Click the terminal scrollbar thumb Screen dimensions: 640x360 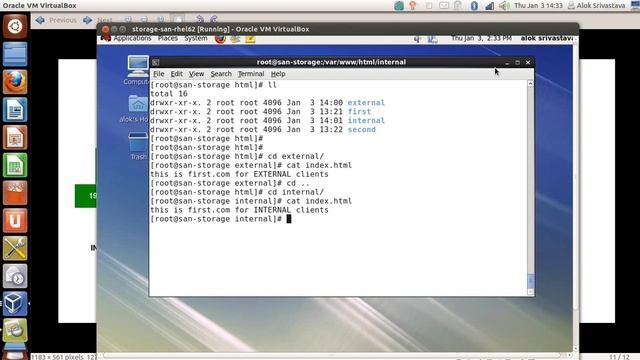530,281
